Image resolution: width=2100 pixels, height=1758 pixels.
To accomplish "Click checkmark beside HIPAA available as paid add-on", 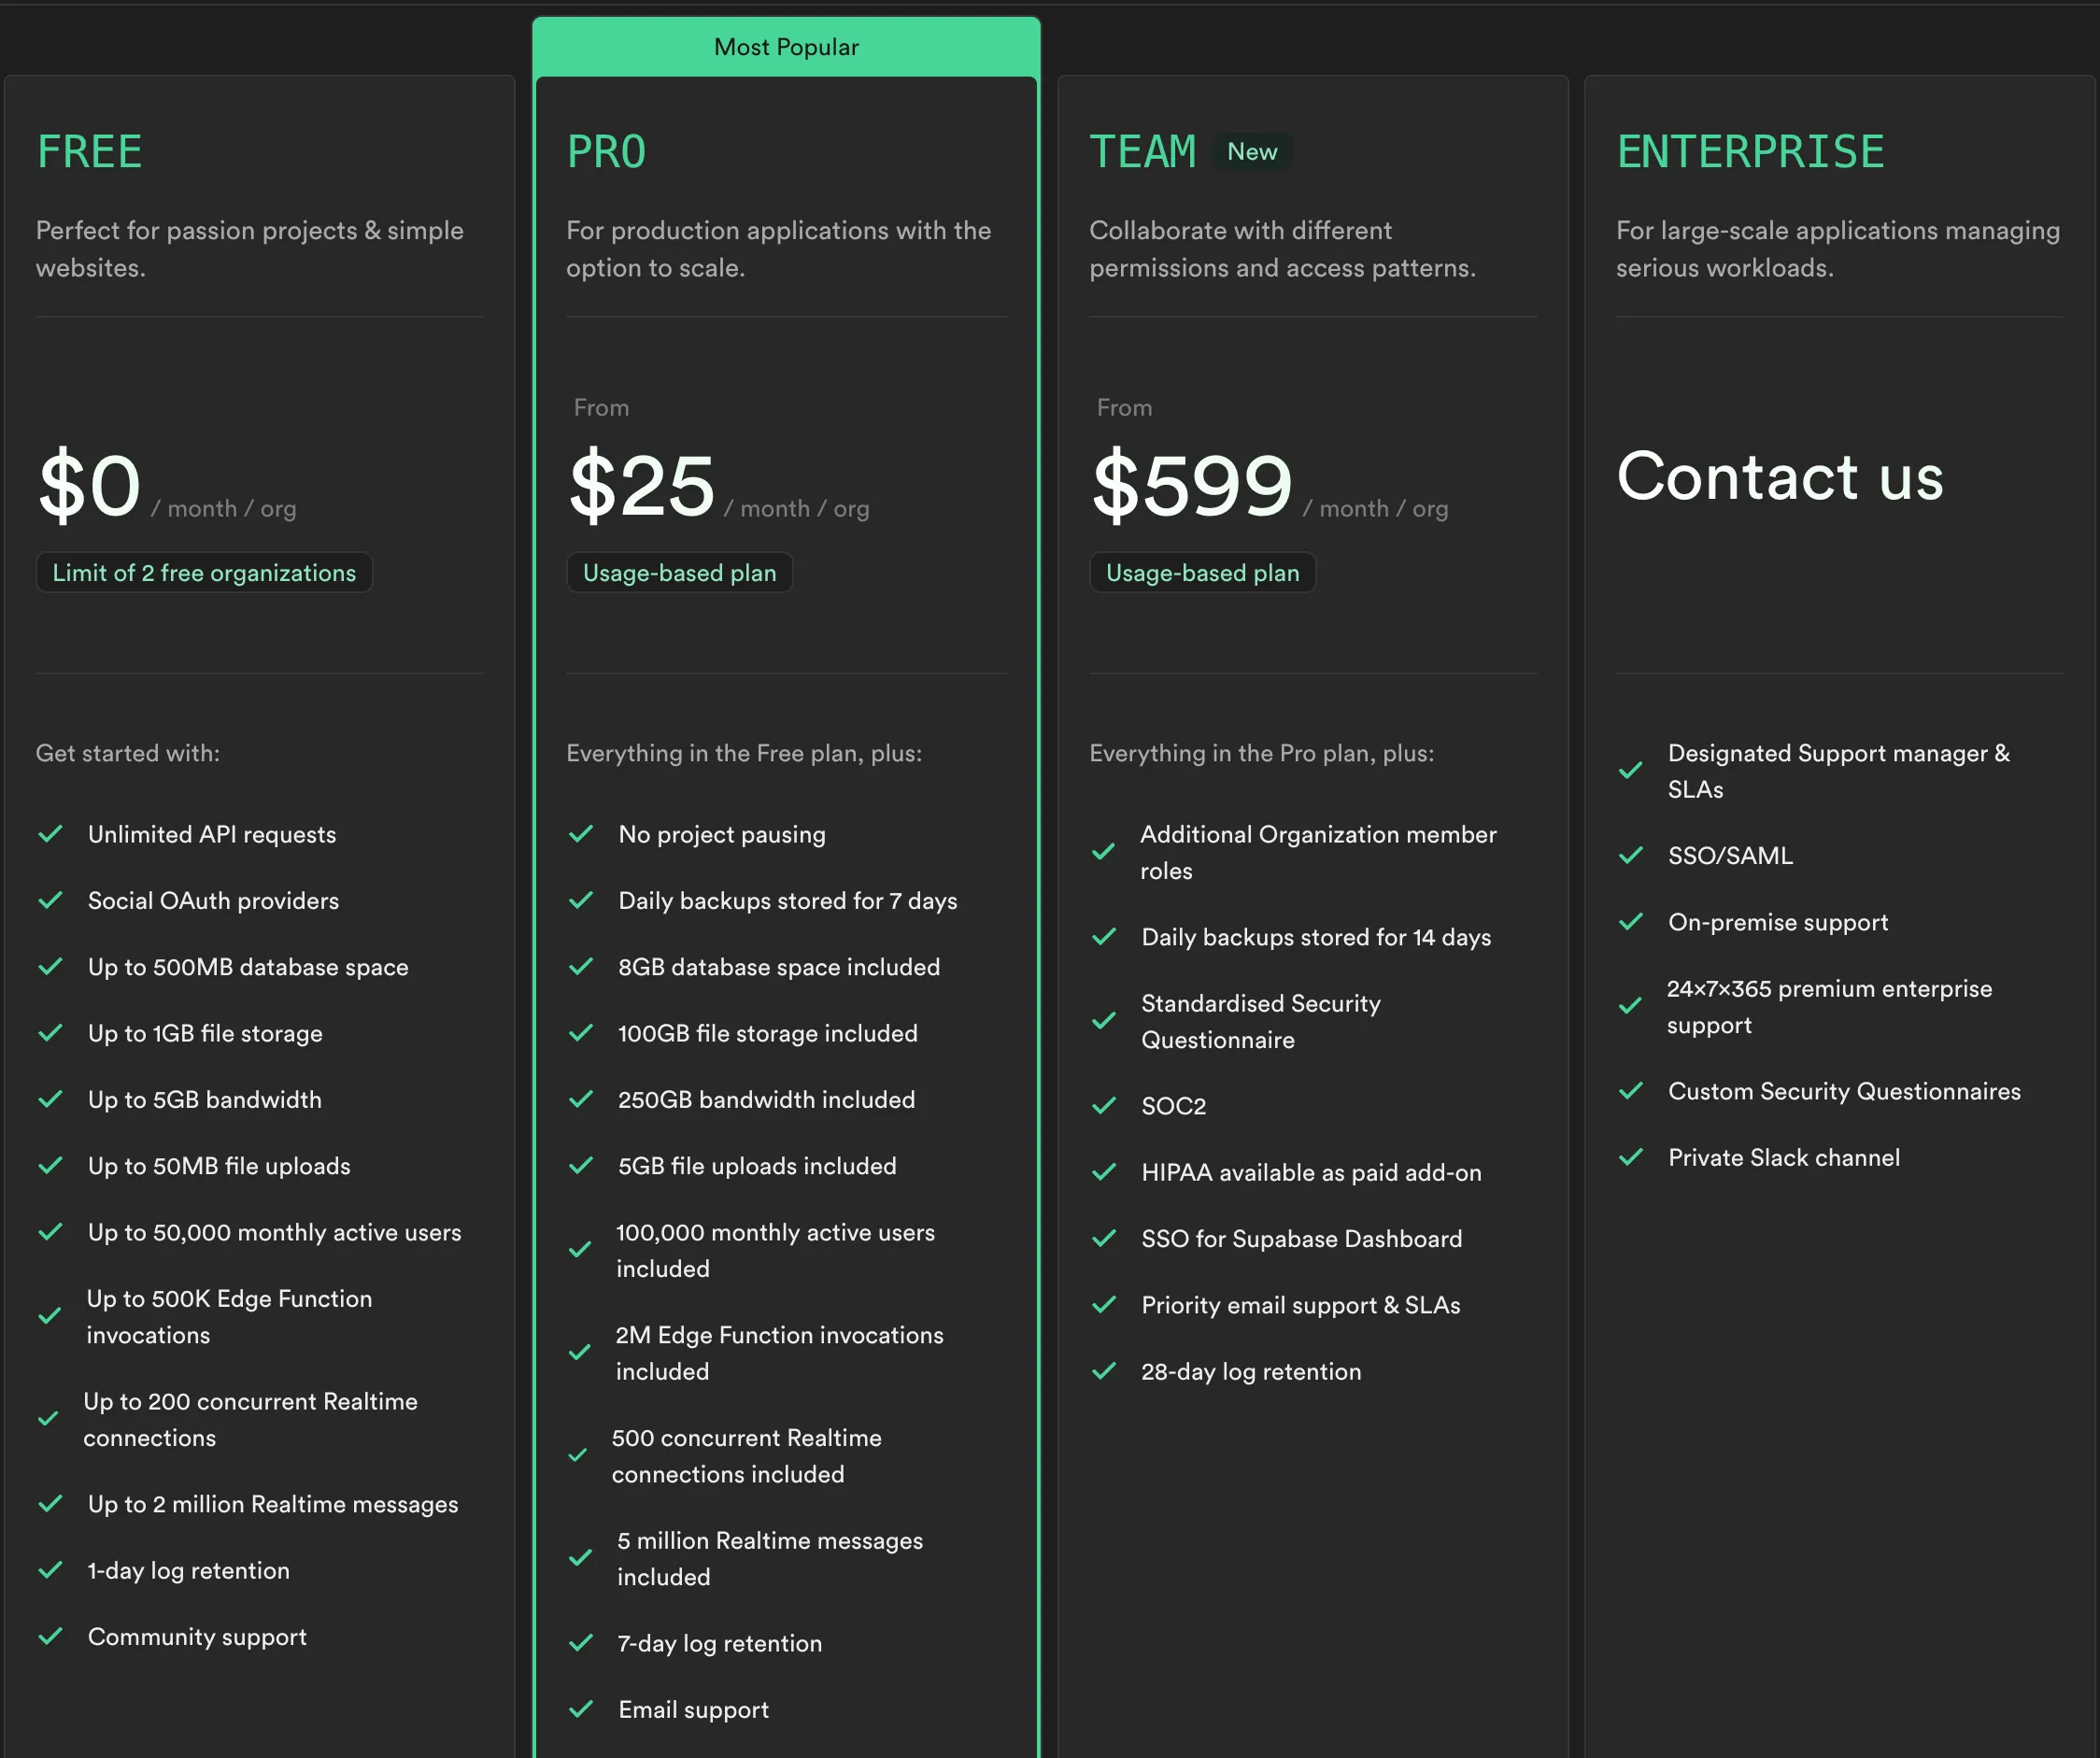I will point(1104,1172).
